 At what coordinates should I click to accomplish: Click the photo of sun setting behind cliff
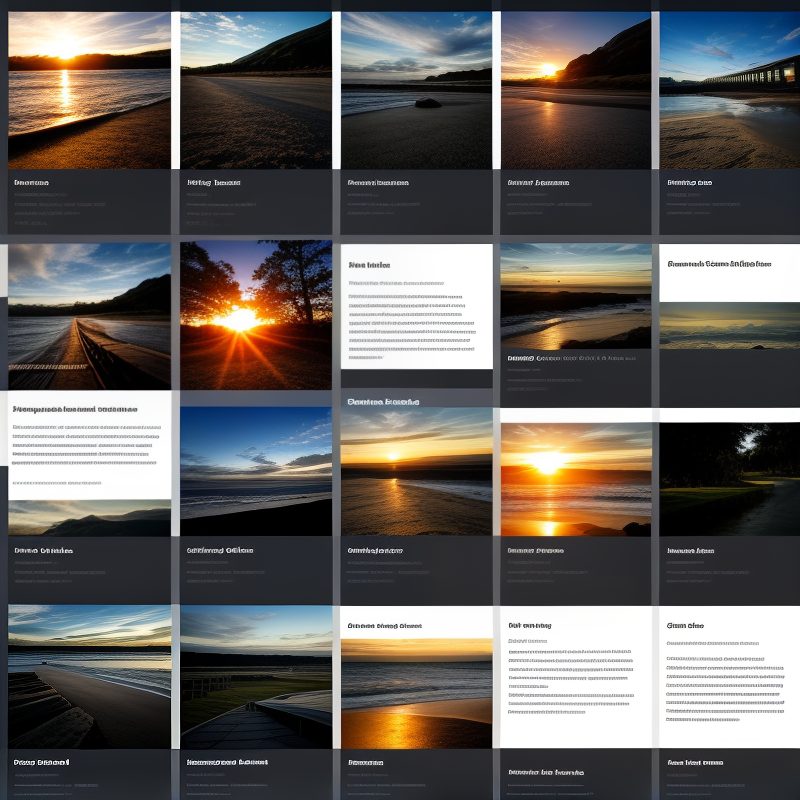576,90
